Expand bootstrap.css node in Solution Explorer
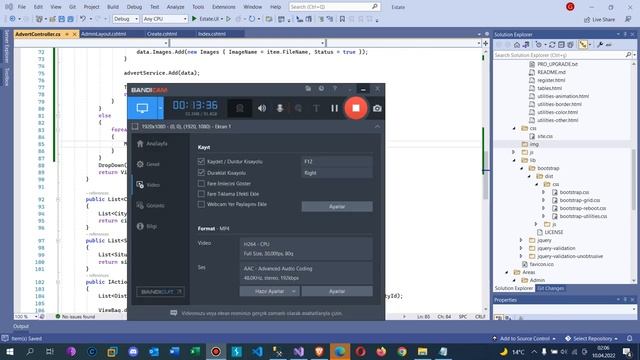This screenshot has height=360, width=640. tap(544, 192)
